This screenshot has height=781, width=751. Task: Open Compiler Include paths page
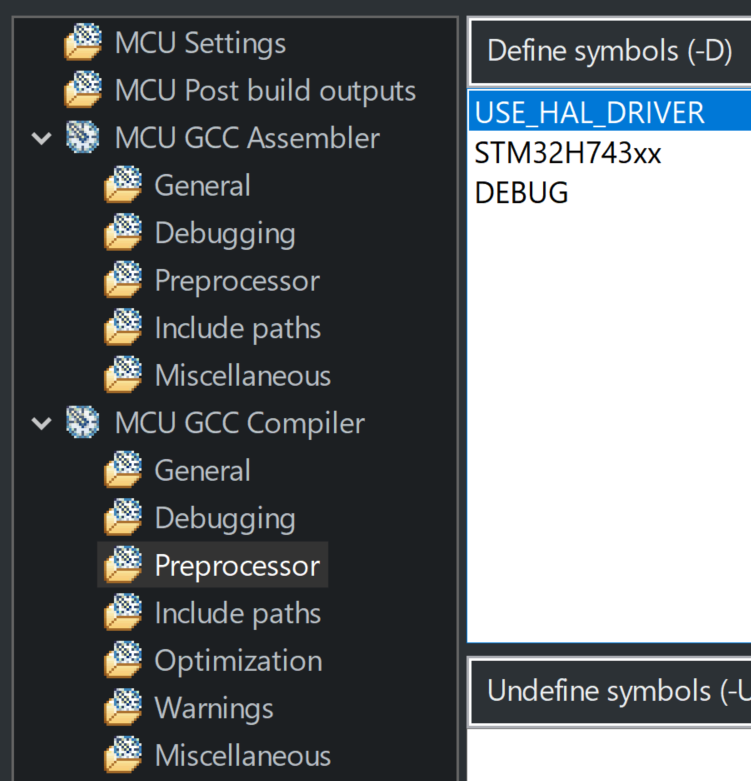(x=238, y=613)
